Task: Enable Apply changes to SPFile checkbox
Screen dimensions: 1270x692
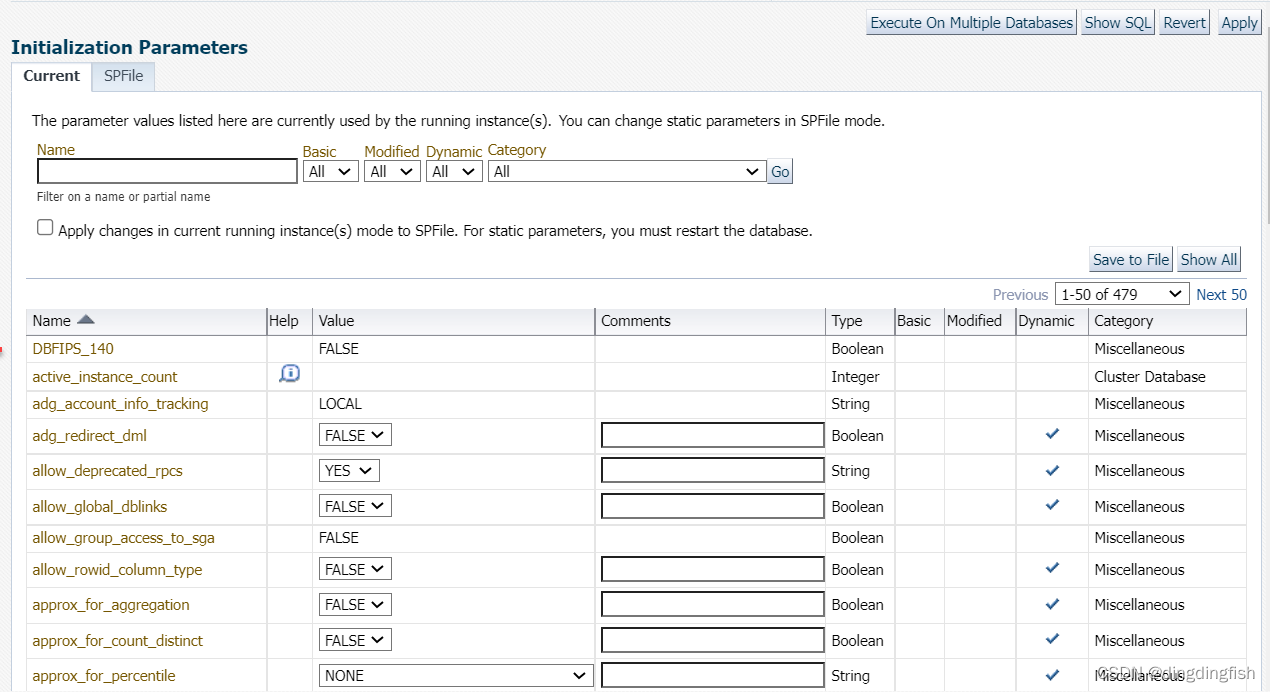Action: [45, 228]
